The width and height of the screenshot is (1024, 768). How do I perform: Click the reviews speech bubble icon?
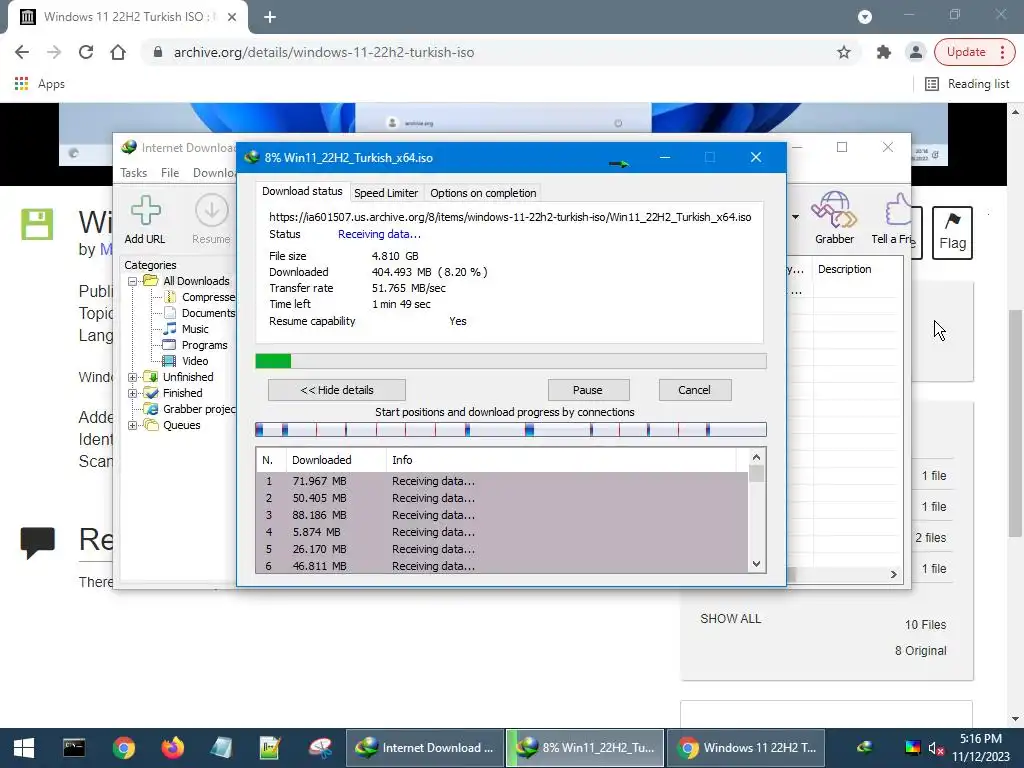(37, 542)
